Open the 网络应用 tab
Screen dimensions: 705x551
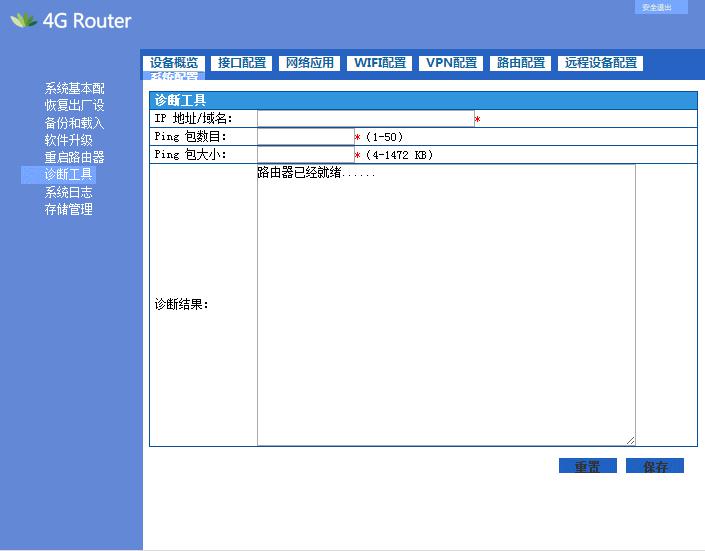click(310, 63)
